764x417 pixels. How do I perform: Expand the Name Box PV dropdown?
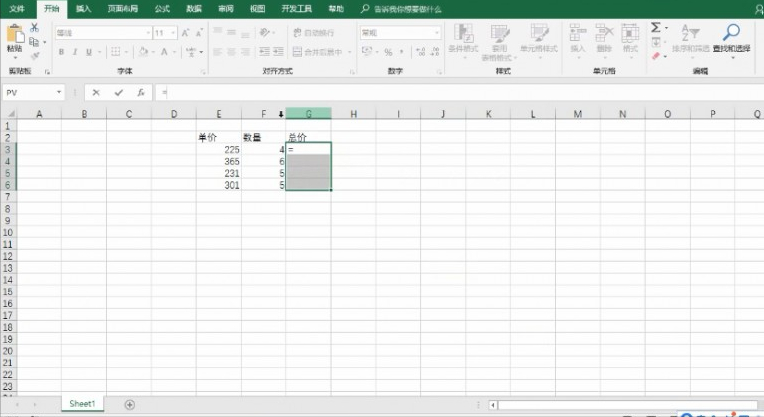coord(59,93)
